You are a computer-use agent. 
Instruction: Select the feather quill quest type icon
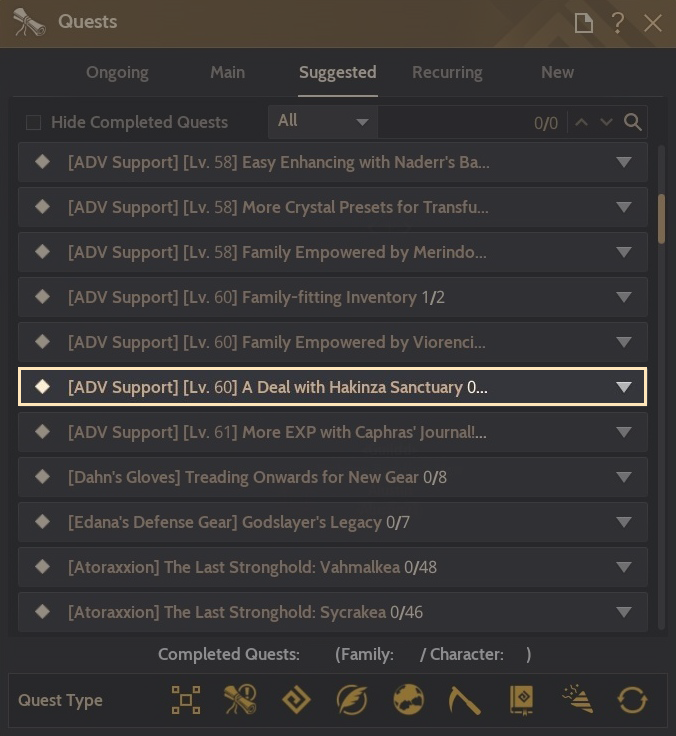pos(352,700)
